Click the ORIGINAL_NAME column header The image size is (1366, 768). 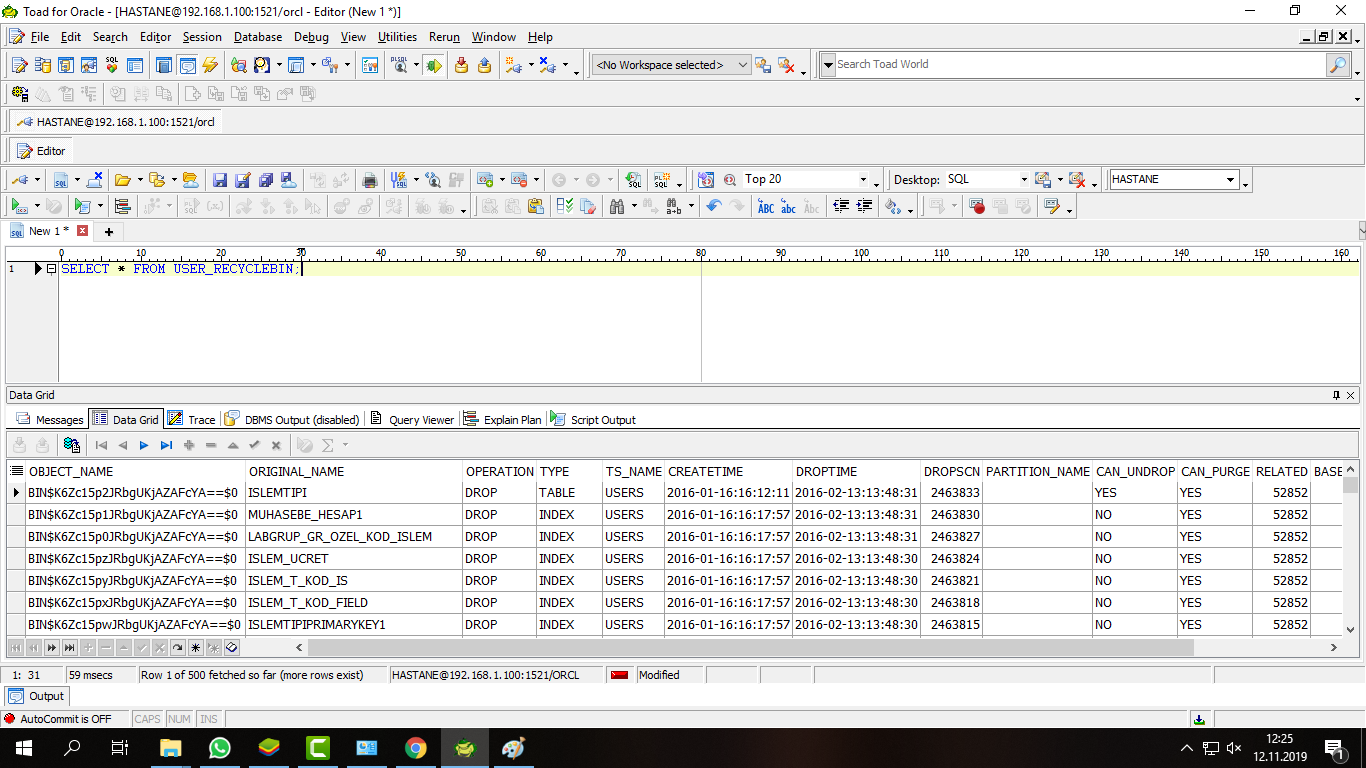click(x=296, y=471)
